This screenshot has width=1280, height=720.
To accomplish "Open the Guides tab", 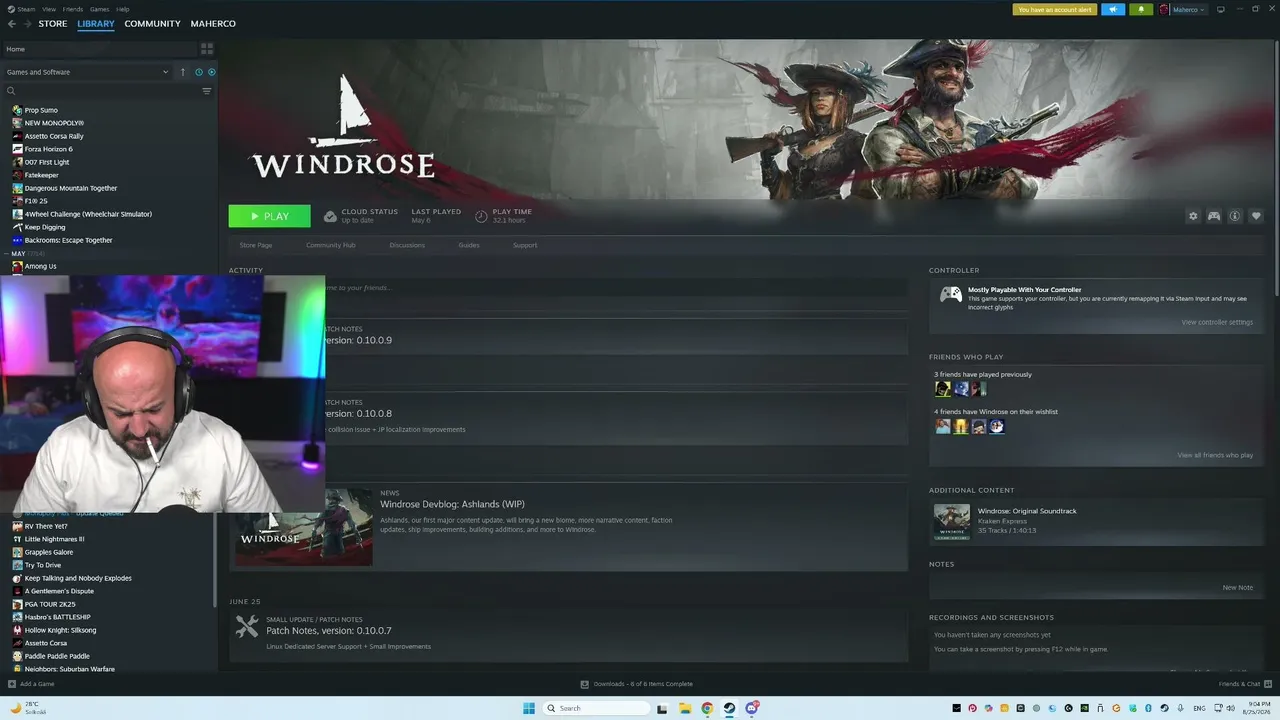I will tap(469, 245).
